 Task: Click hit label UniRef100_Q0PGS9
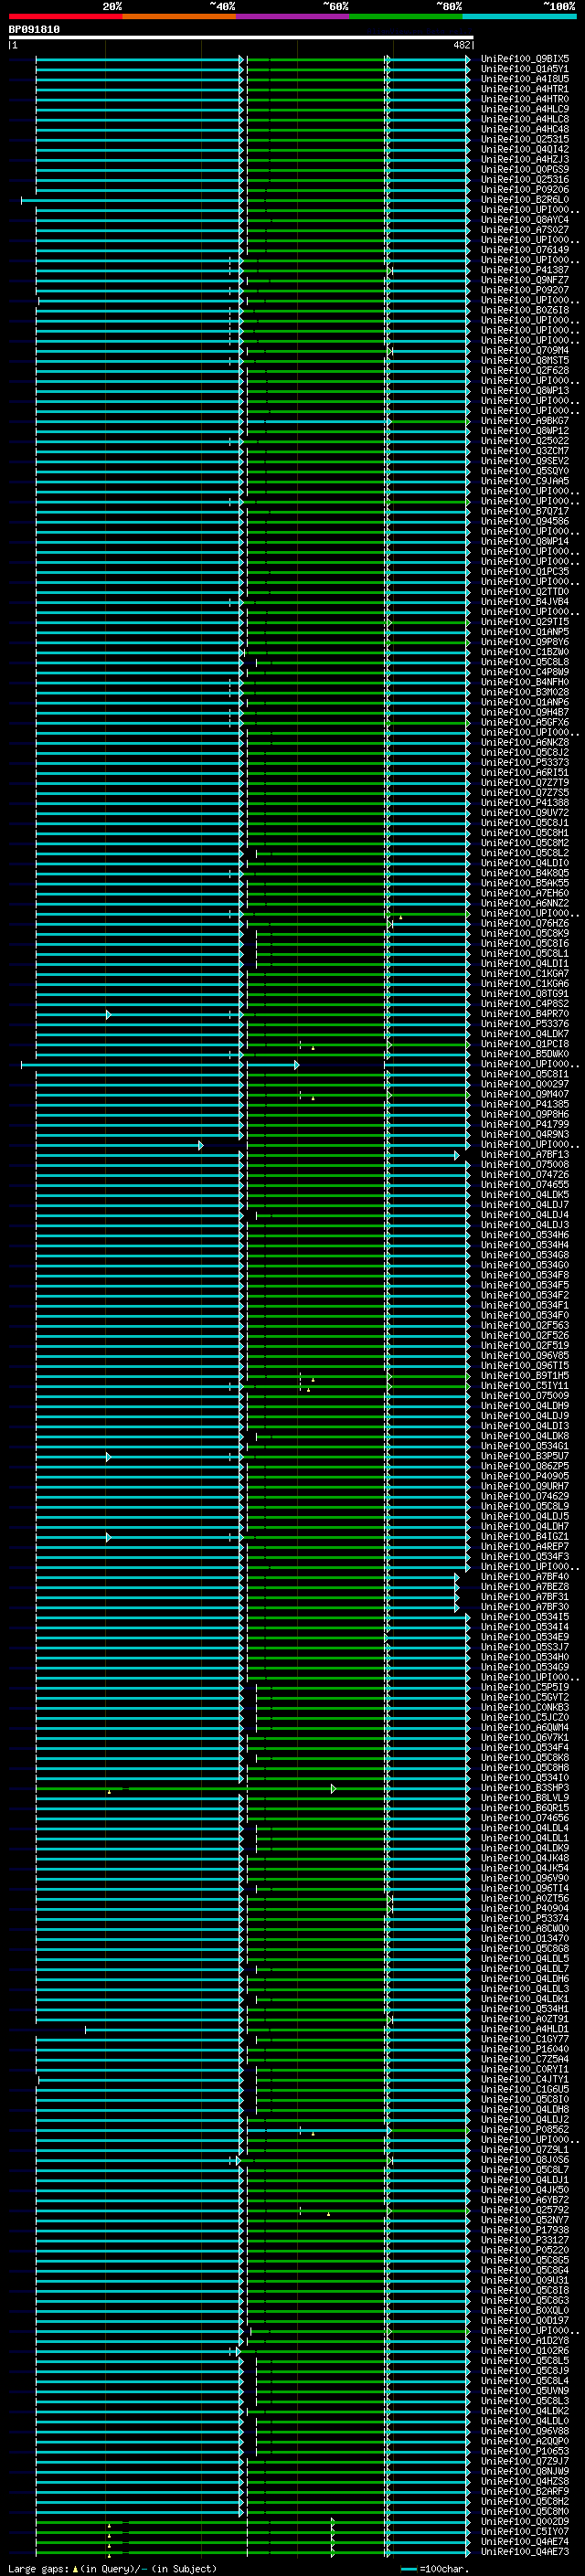(525, 169)
